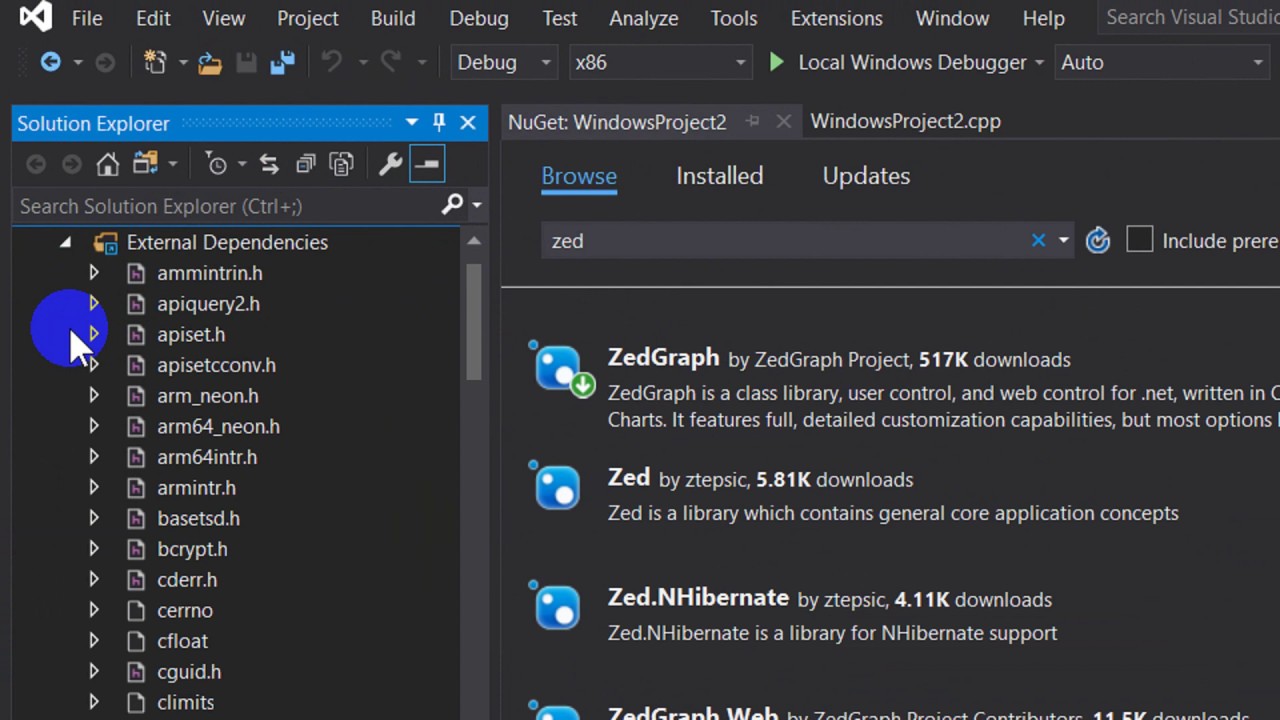Open Properties with the wrench icon
1280x720 pixels.
(390, 164)
